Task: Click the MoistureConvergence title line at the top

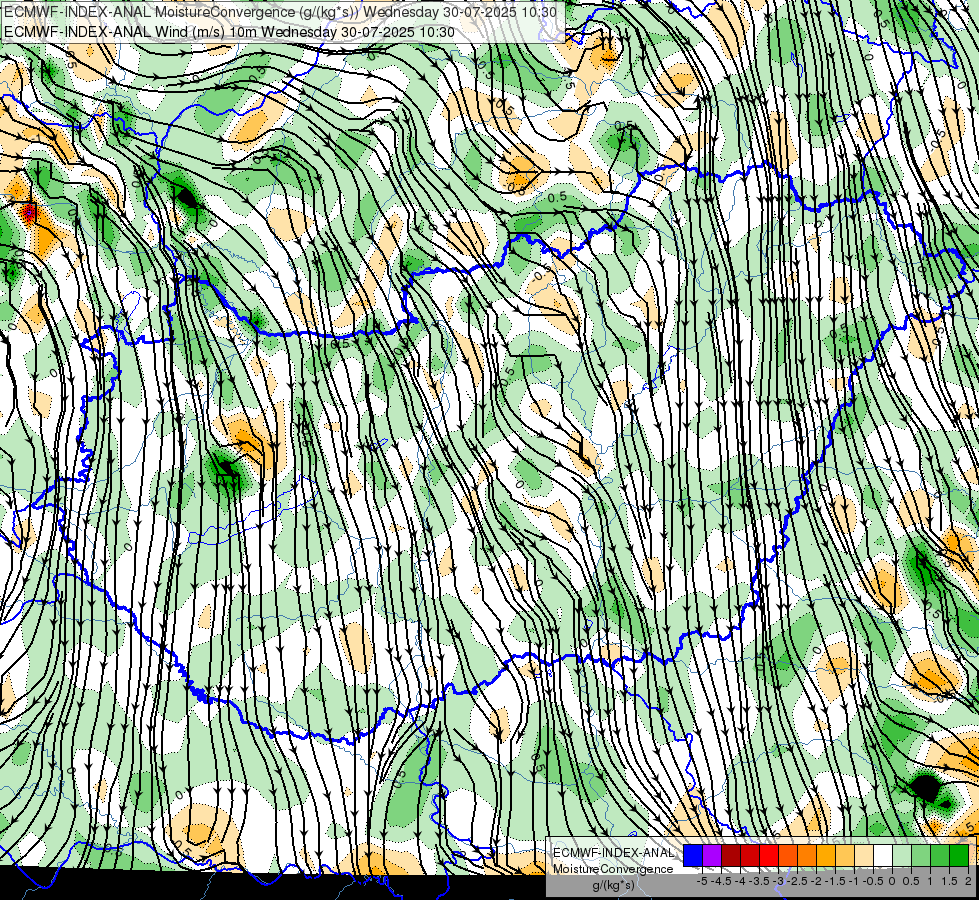Action: click(x=282, y=12)
